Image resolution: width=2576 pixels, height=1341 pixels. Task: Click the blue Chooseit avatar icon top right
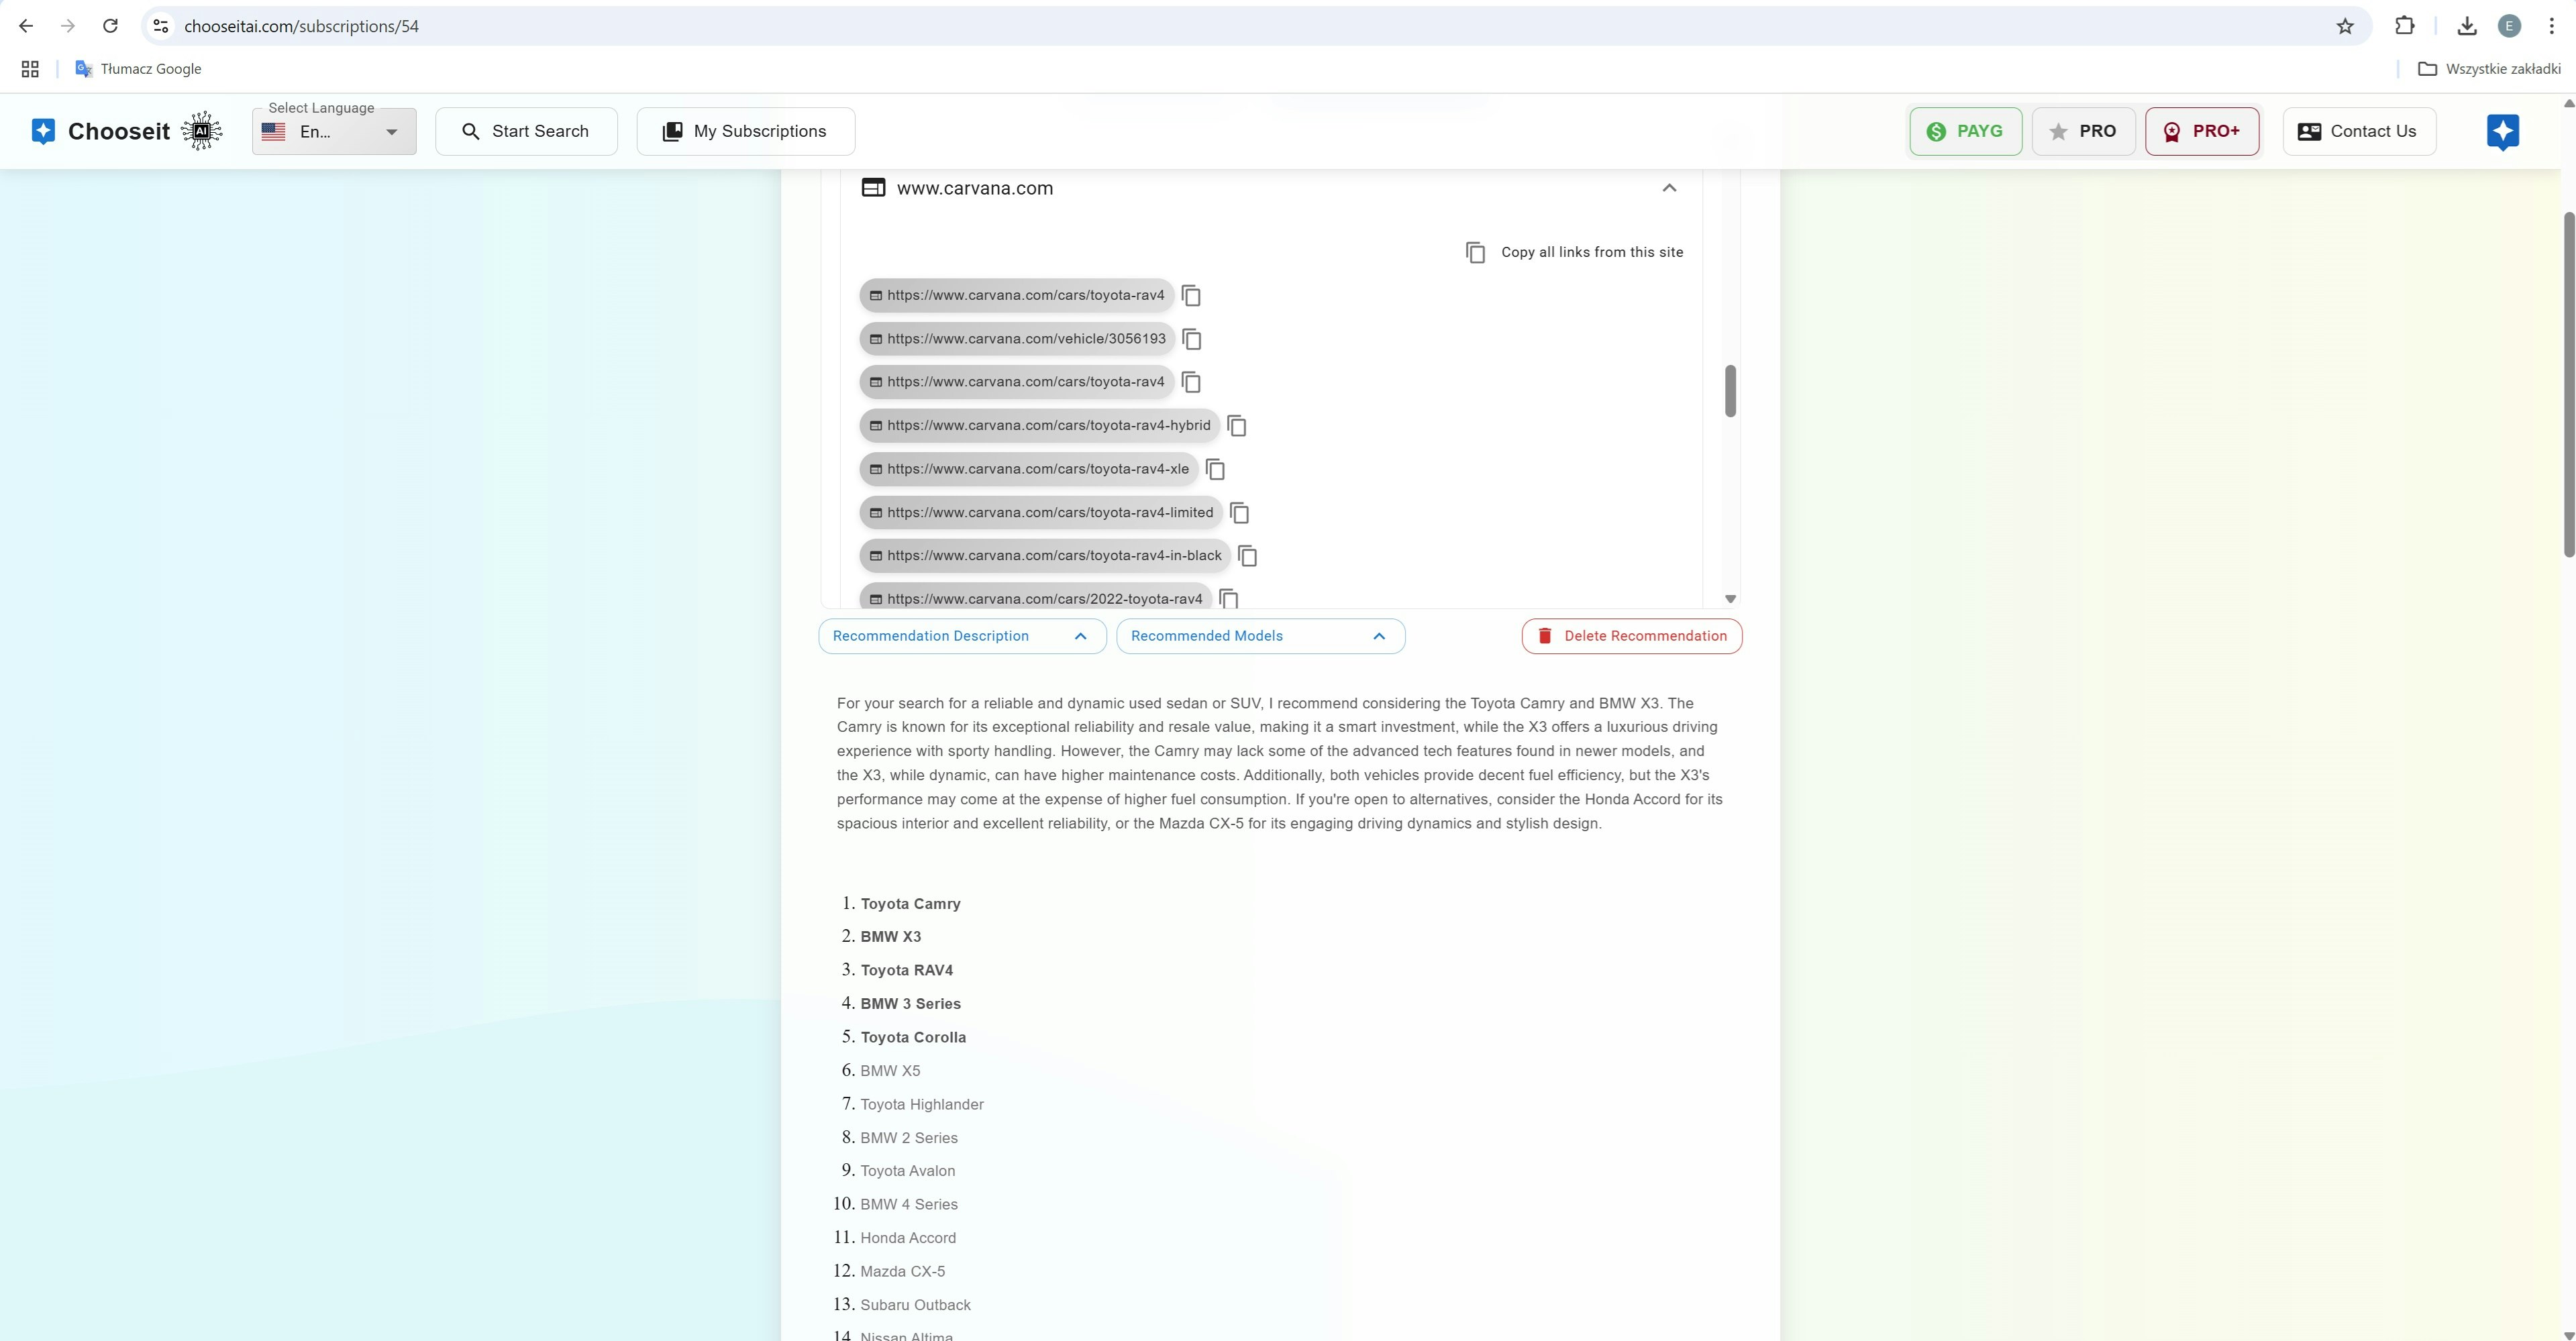pyautogui.click(x=2502, y=131)
